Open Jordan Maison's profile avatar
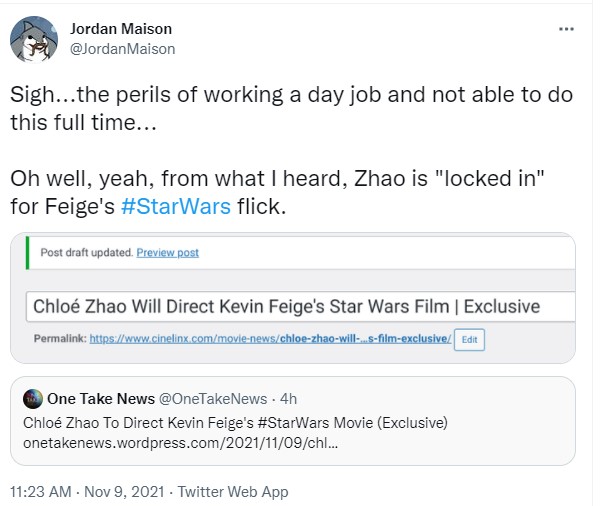Image resolution: width=600 pixels, height=506 pixels. (x=34, y=39)
